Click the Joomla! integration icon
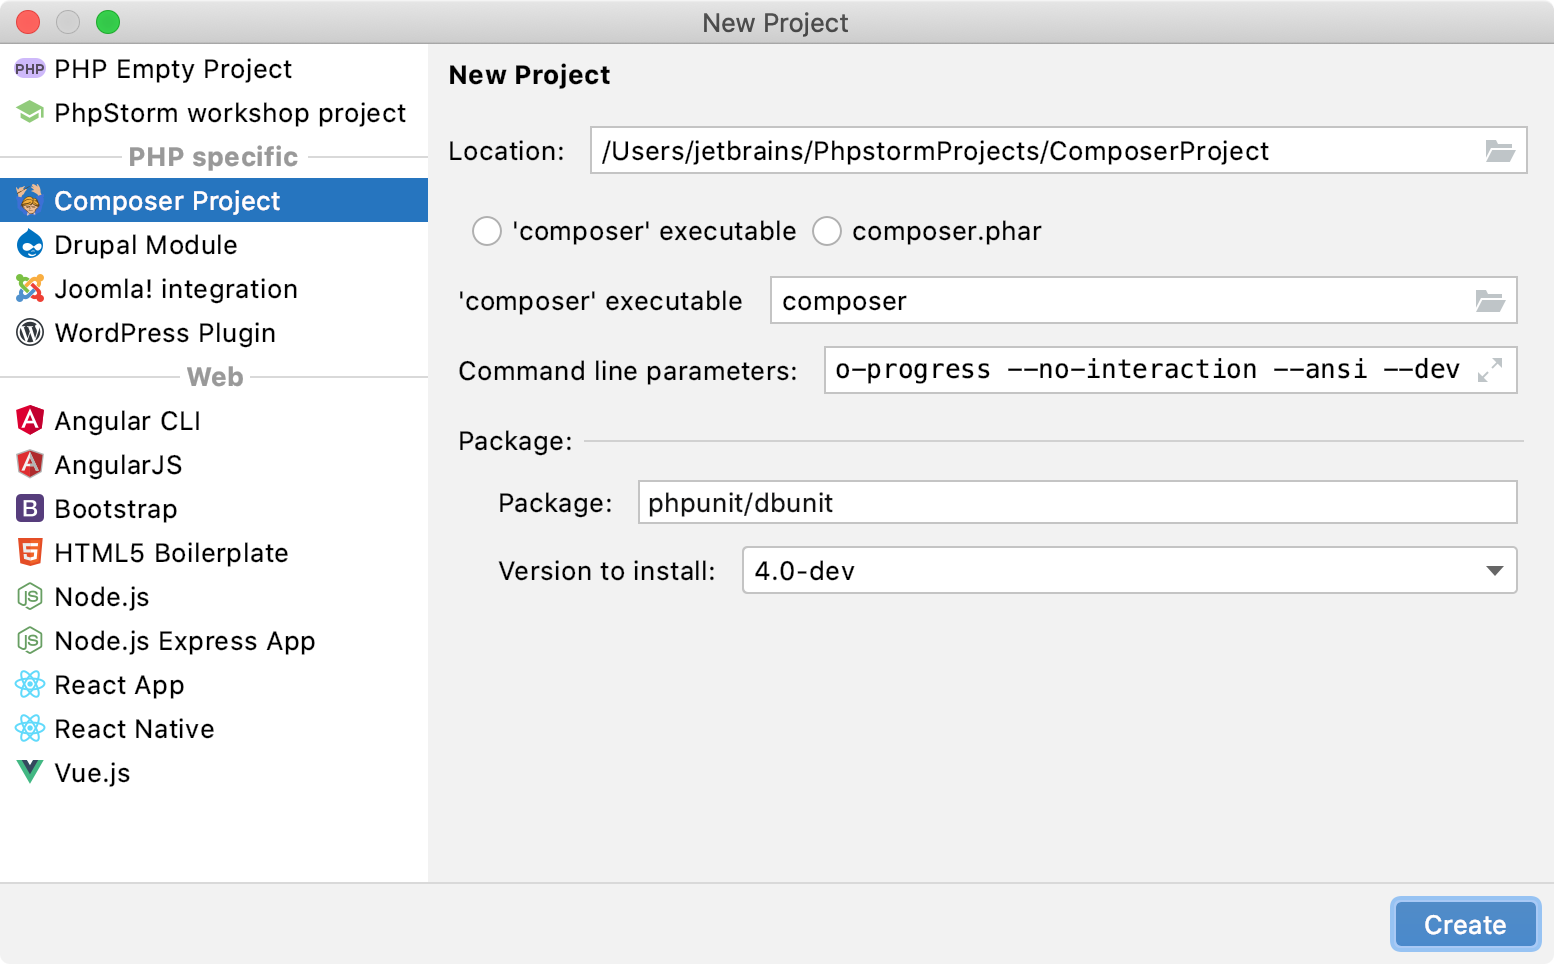Screen dimensions: 1554x964 coord(30,288)
